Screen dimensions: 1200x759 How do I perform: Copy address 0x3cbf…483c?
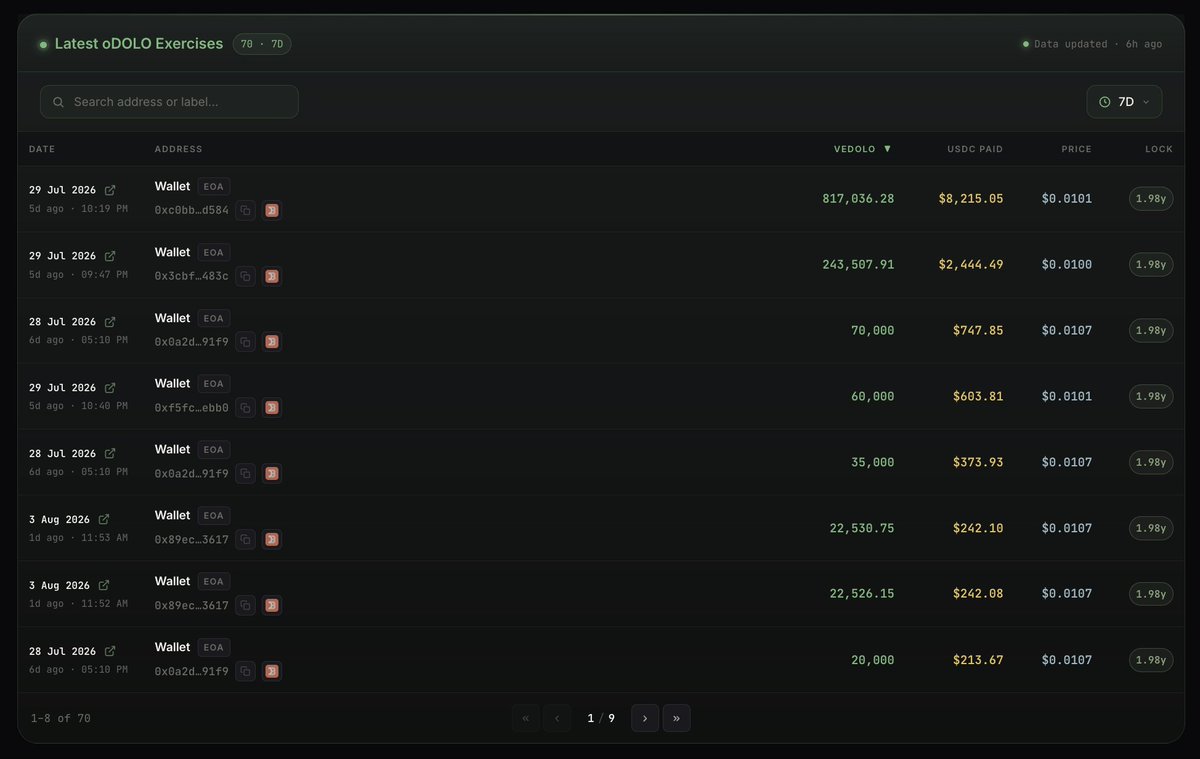tap(245, 276)
